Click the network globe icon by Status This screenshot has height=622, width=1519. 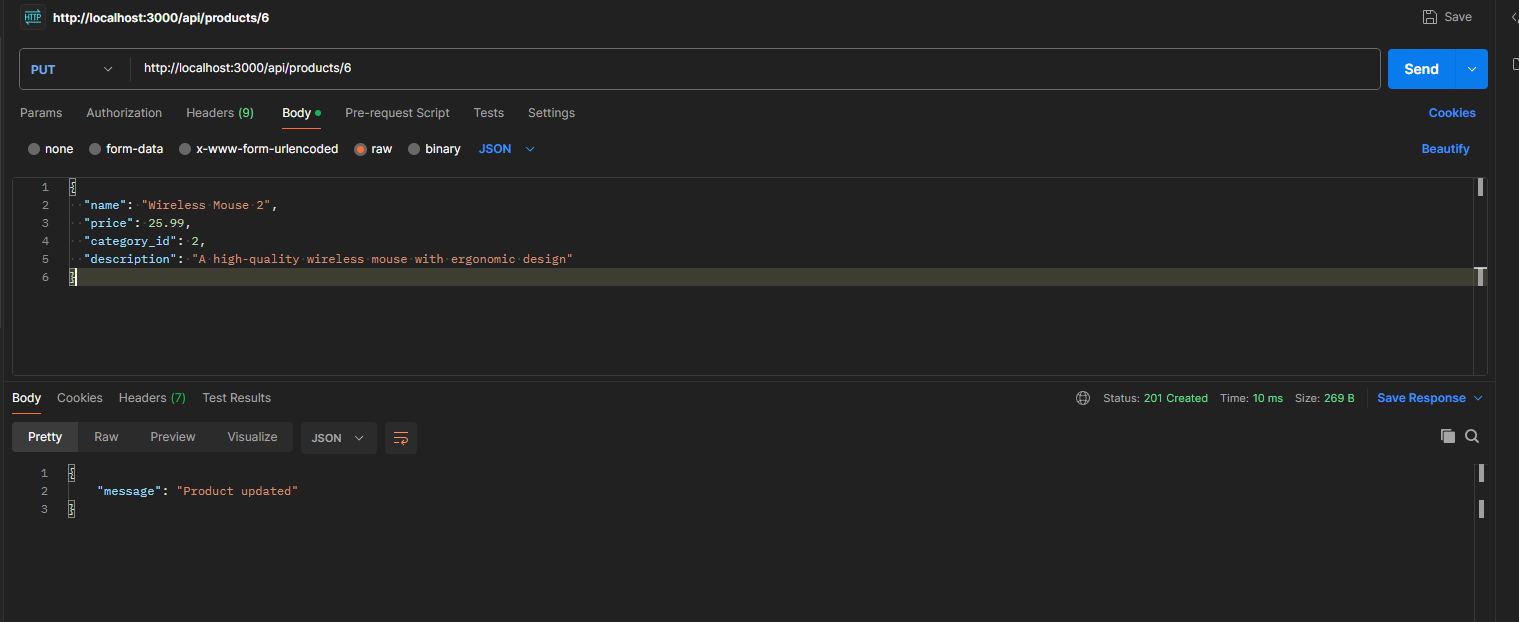(x=1083, y=398)
